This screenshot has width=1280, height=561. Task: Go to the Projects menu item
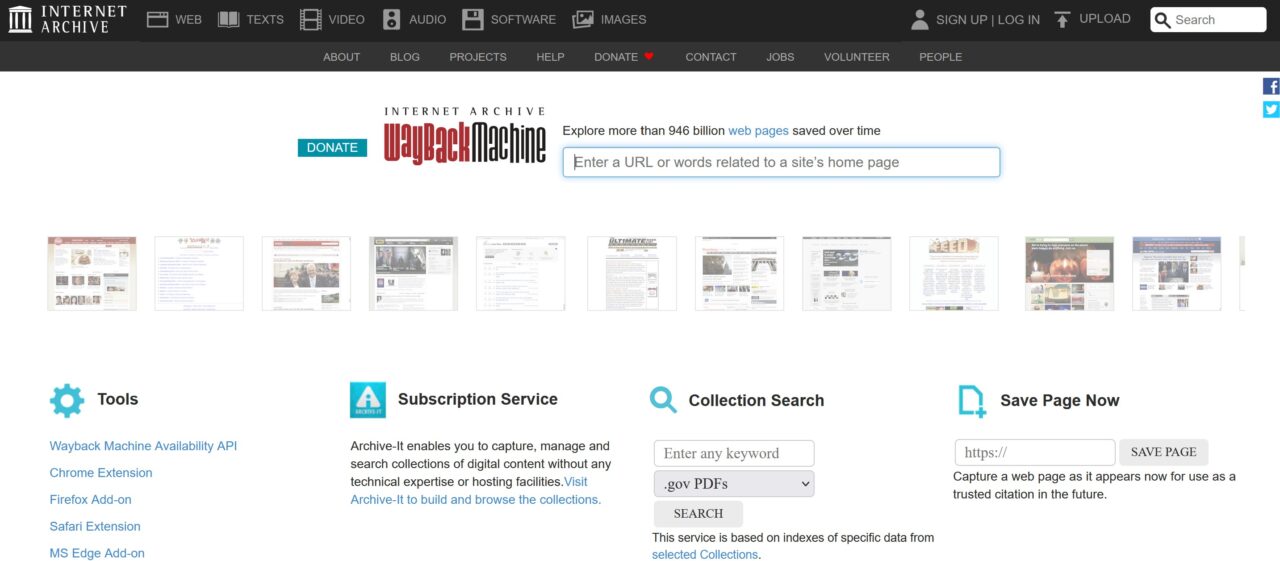pyautogui.click(x=478, y=57)
